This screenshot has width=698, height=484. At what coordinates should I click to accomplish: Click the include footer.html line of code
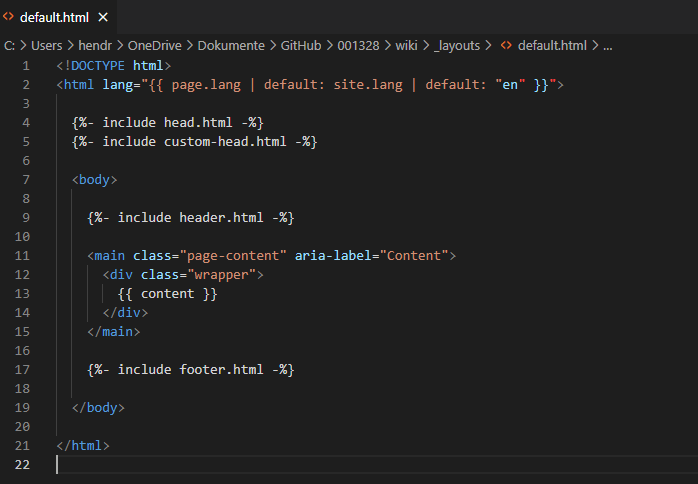(x=190, y=370)
